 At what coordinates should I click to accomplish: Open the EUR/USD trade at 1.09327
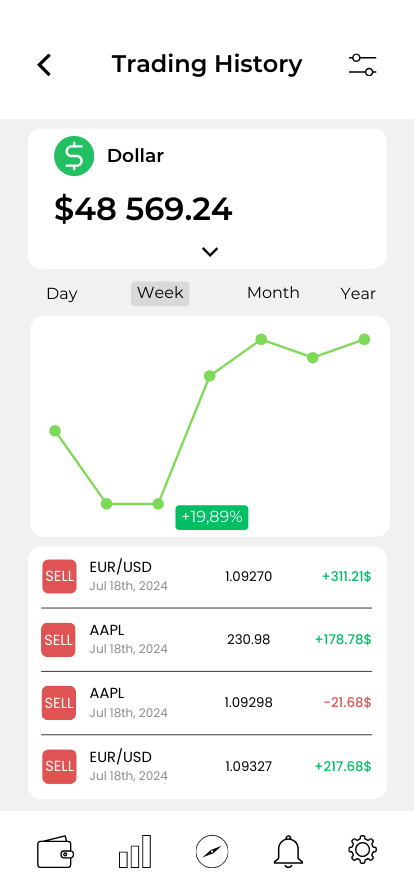click(x=206, y=766)
